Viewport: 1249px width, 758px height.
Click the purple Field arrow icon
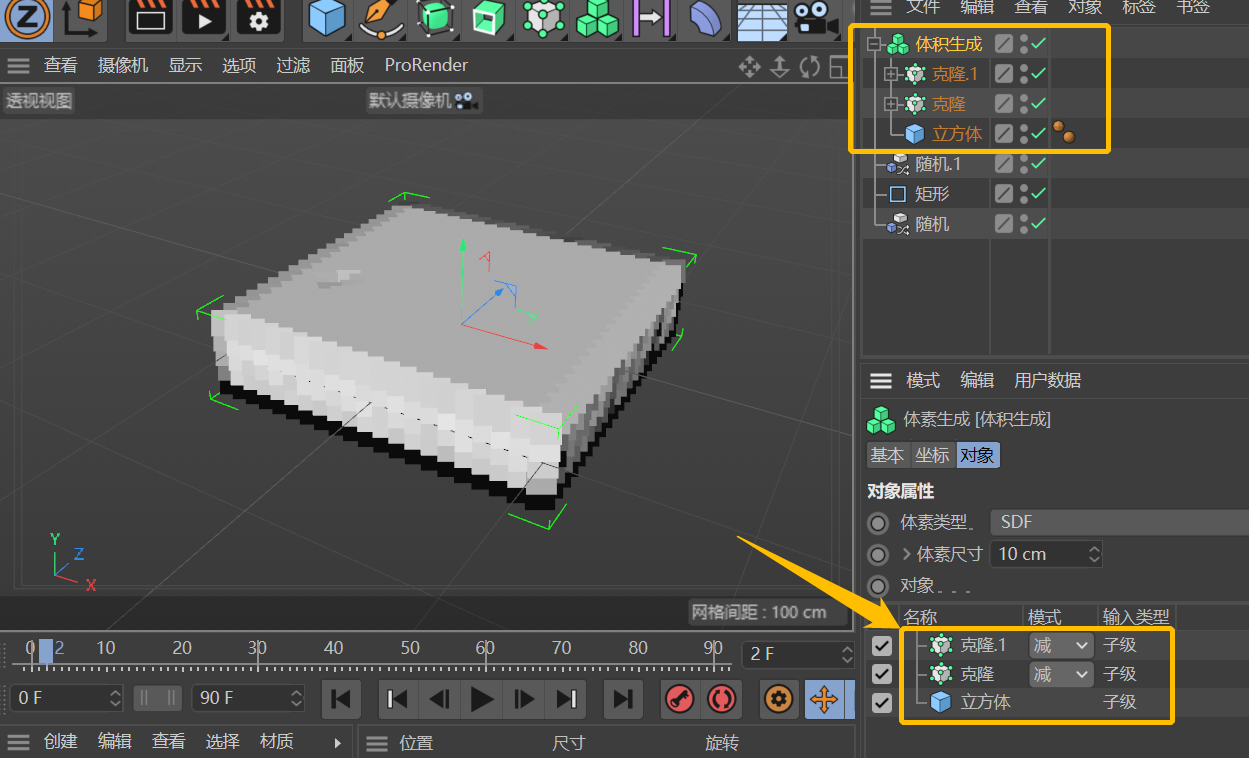pyautogui.click(x=651, y=18)
